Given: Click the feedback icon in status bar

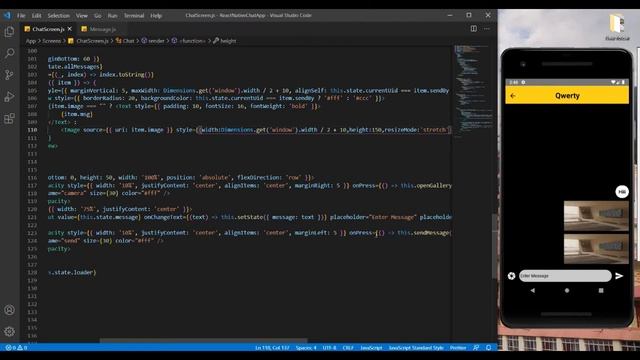Looking at the screenshot, I should click(476, 348).
